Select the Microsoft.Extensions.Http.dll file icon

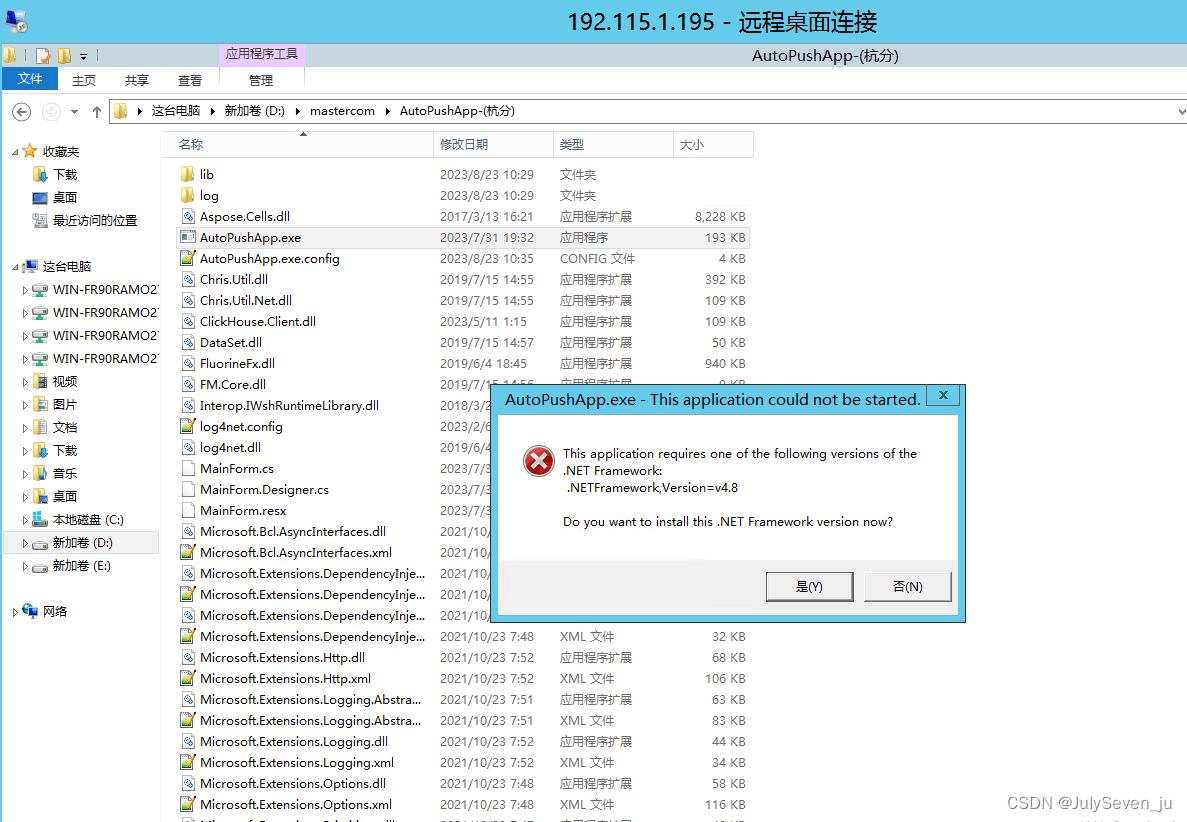[188, 658]
